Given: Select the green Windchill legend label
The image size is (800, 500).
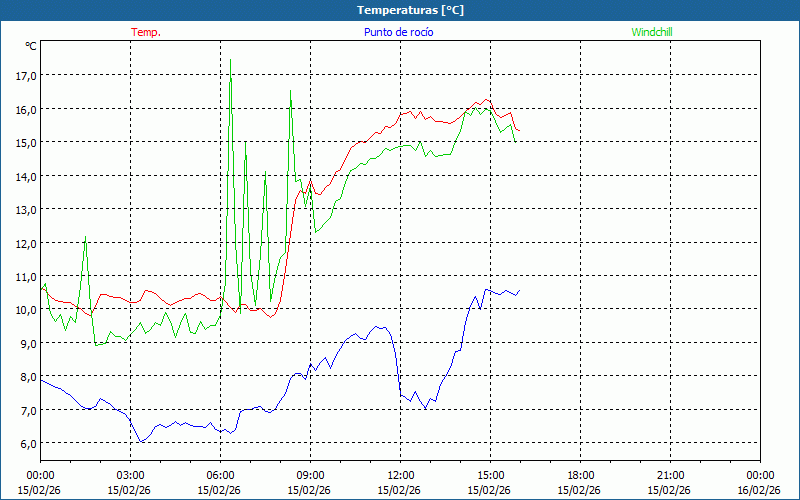Looking at the screenshot, I should click(x=652, y=32).
